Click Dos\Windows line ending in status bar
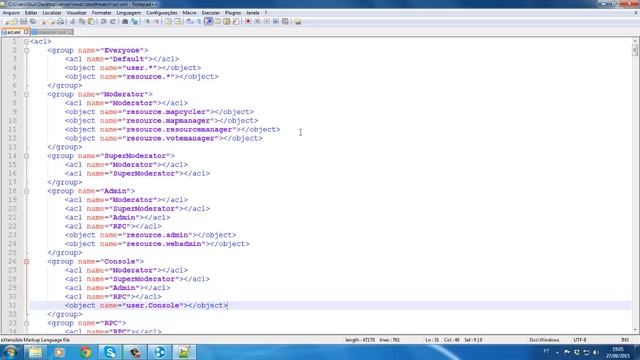The width and height of the screenshot is (640, 360). pyautogui.click(x=544, y=340)
